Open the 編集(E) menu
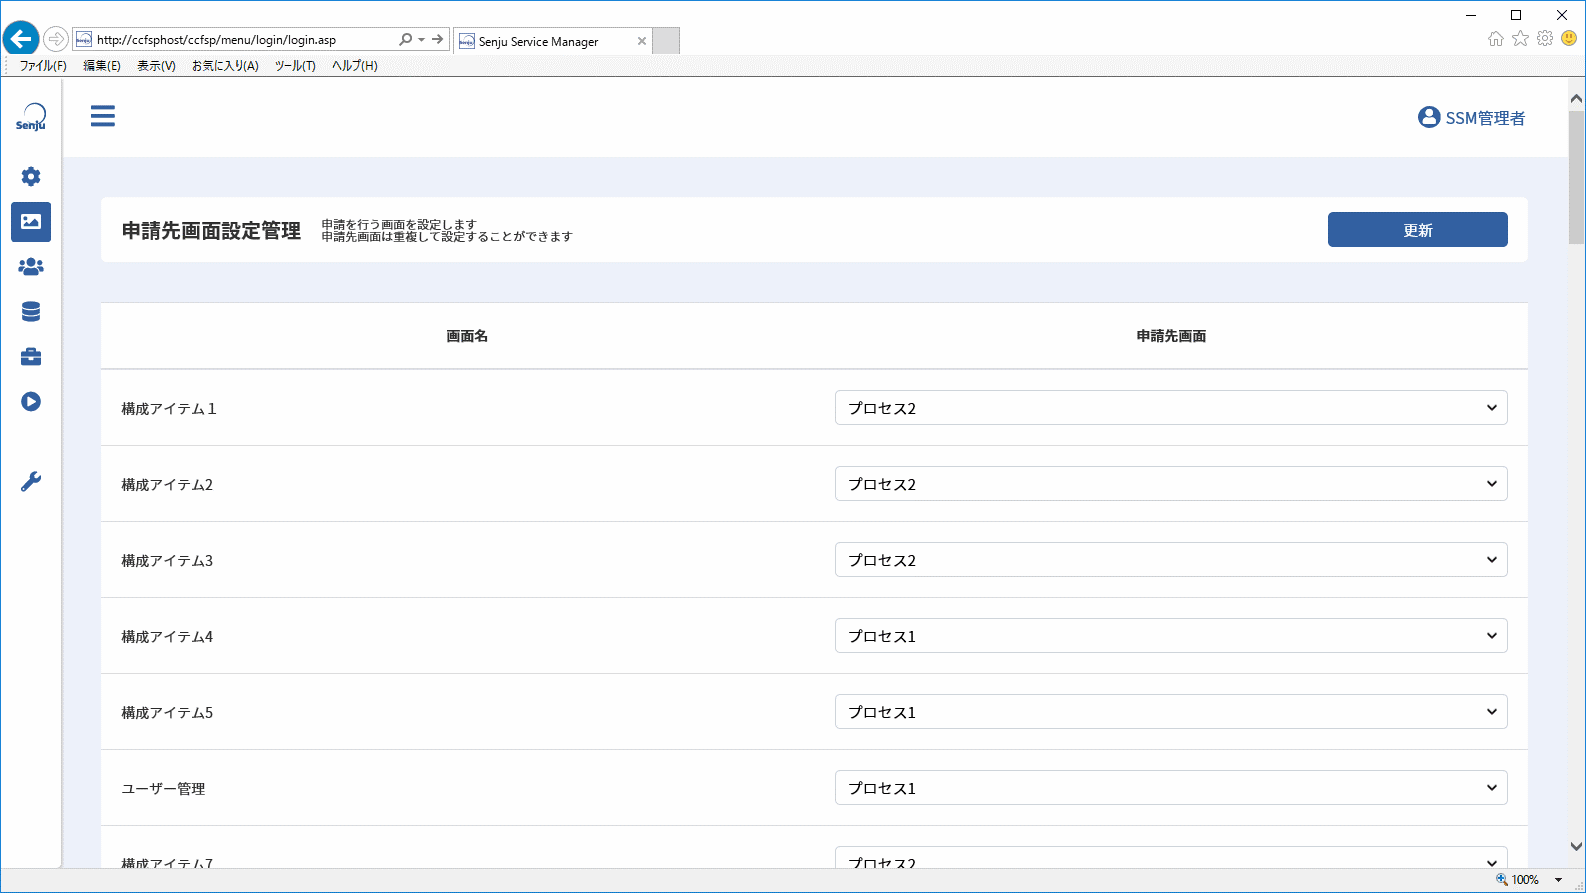 coord(101,66)
